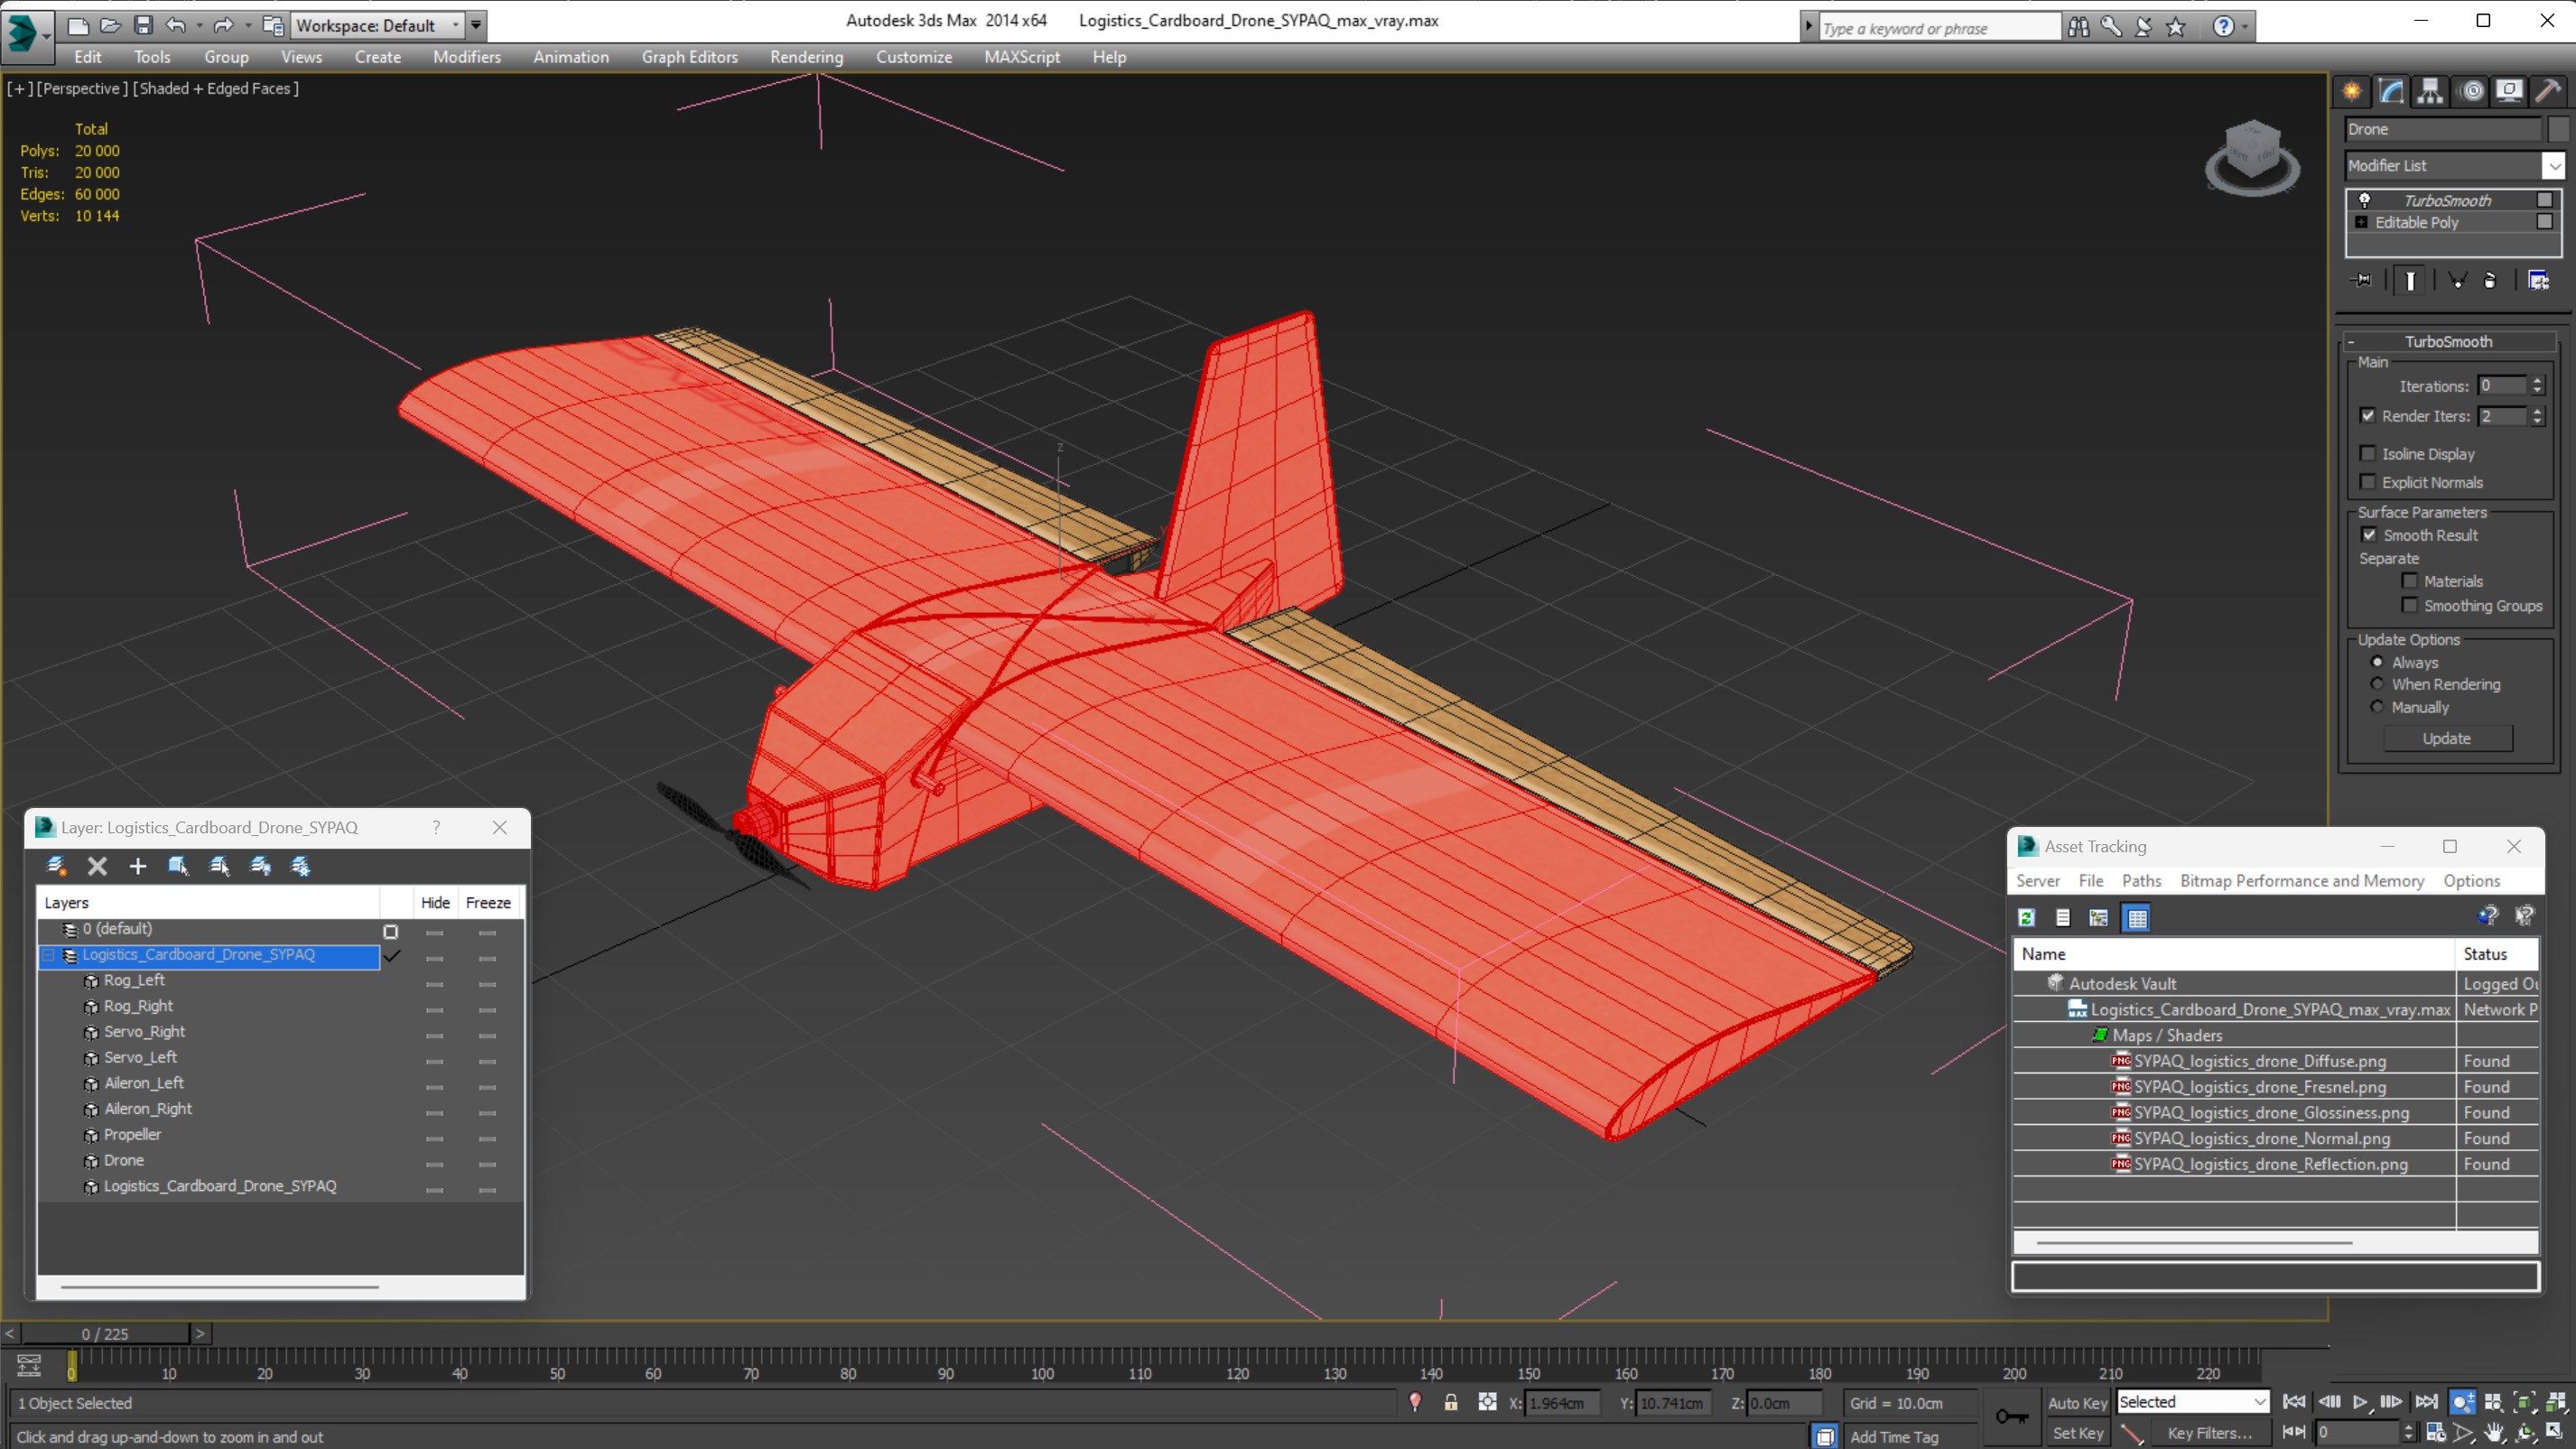Viewport: 2576px width, 1449px height.
Task: Click the TurboSmooth modifier in stack
Action: (x=2449, y=200)
